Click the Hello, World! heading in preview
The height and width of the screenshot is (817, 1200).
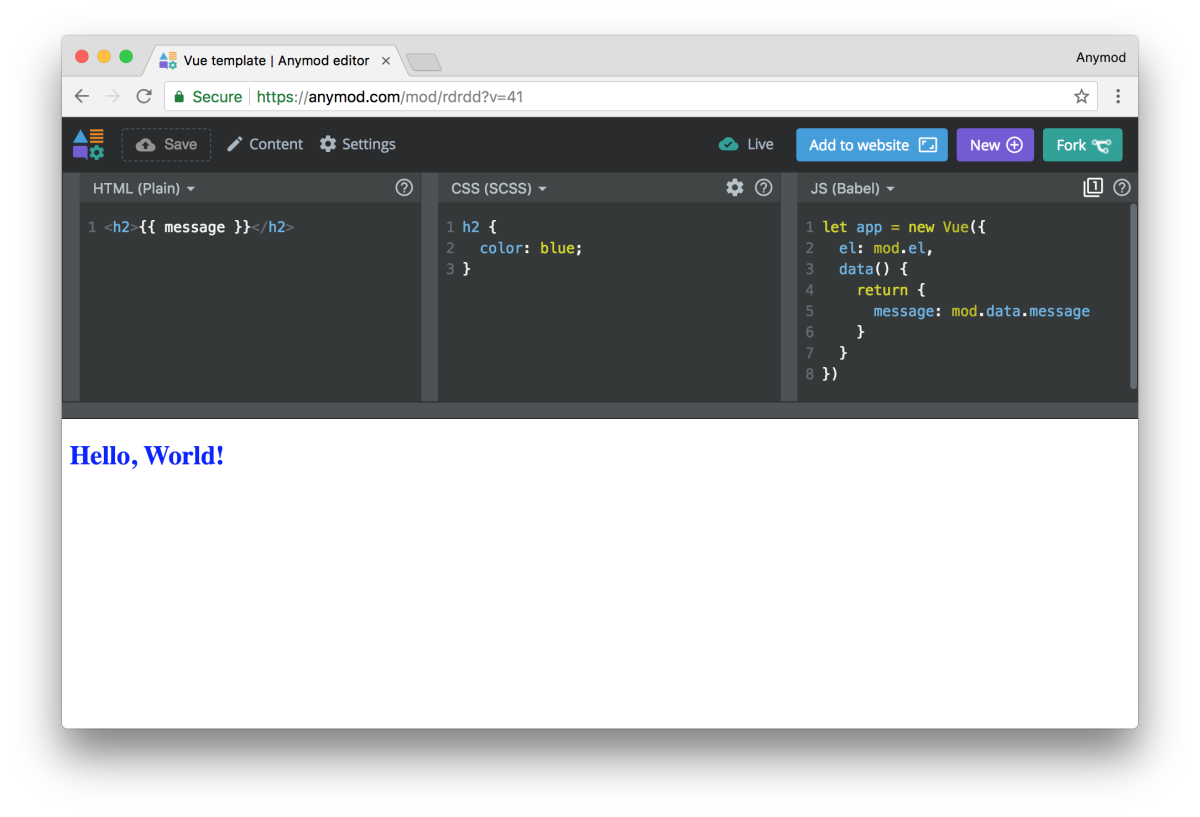(147, 456)
